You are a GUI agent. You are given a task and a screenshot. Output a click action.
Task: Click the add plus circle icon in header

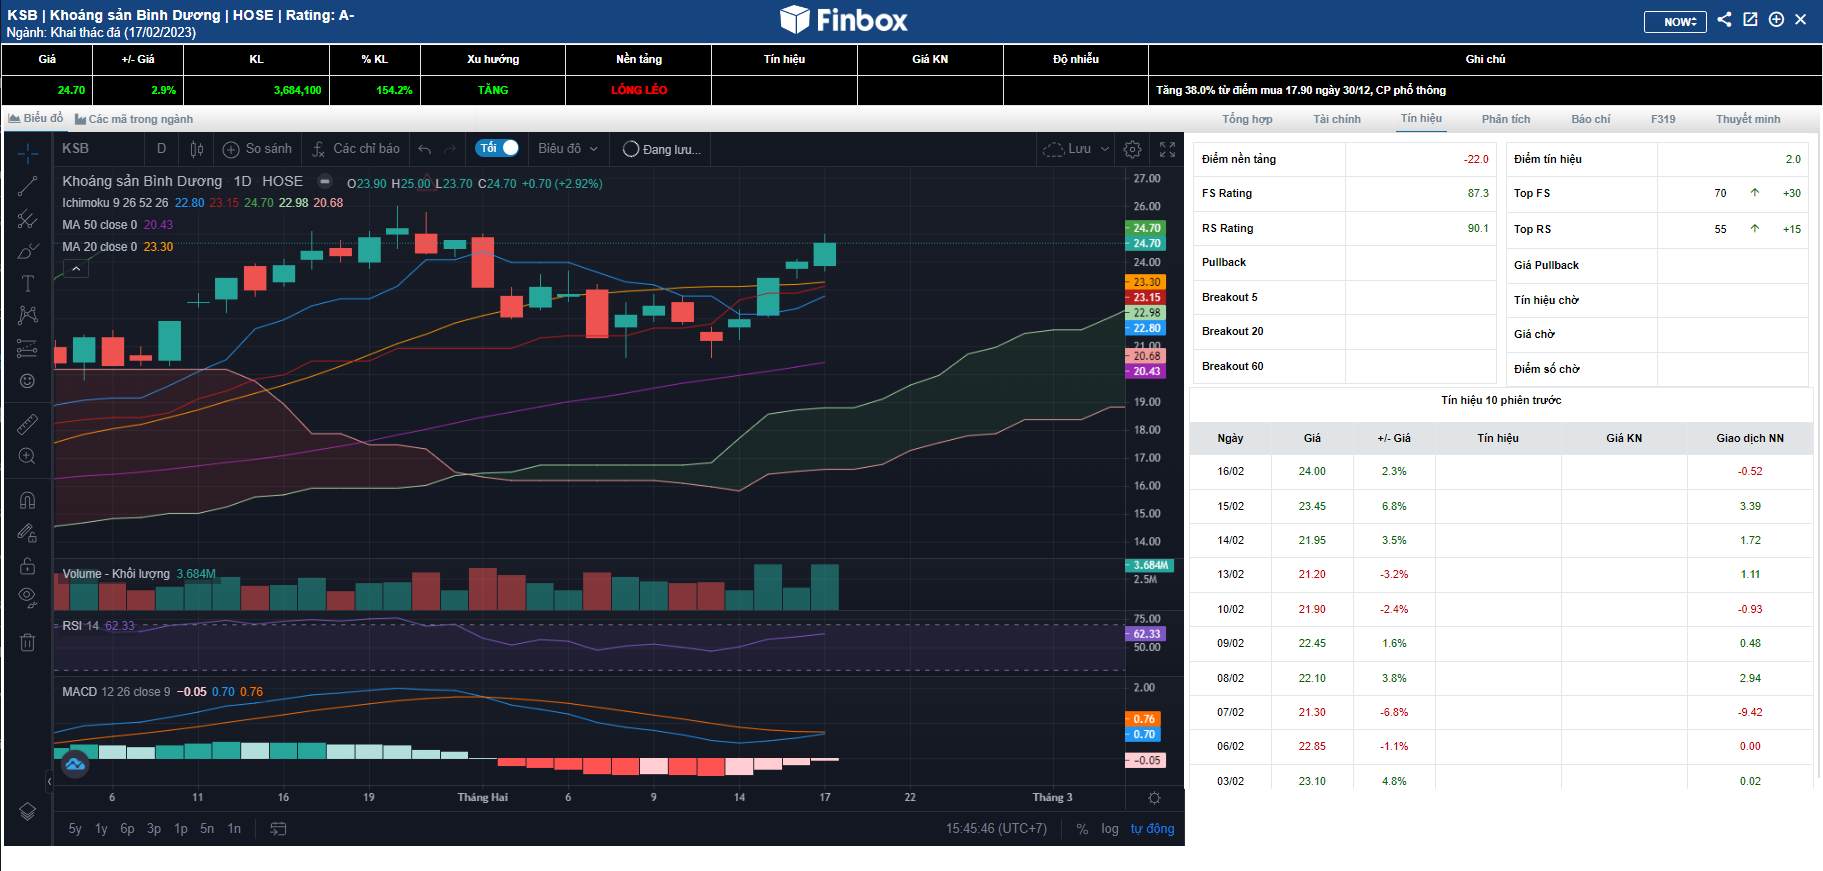(1776, 19)
